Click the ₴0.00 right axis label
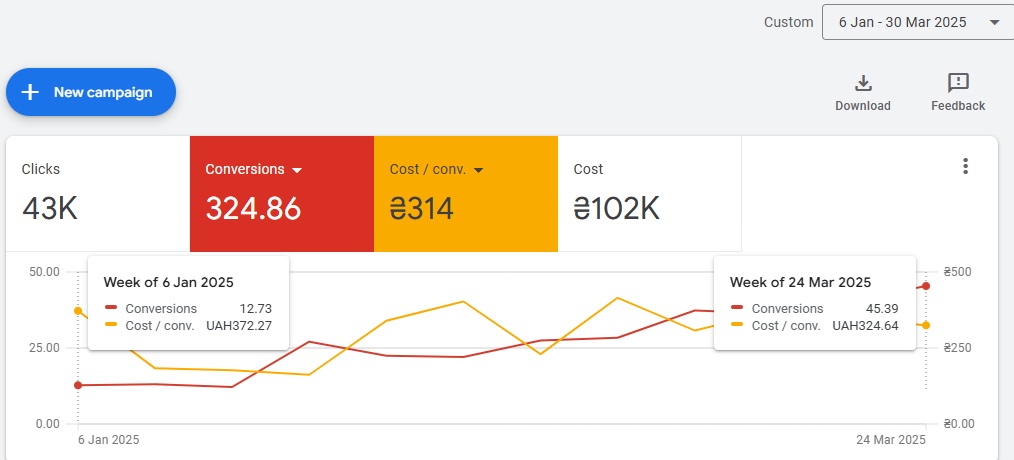 coord(958,424)
